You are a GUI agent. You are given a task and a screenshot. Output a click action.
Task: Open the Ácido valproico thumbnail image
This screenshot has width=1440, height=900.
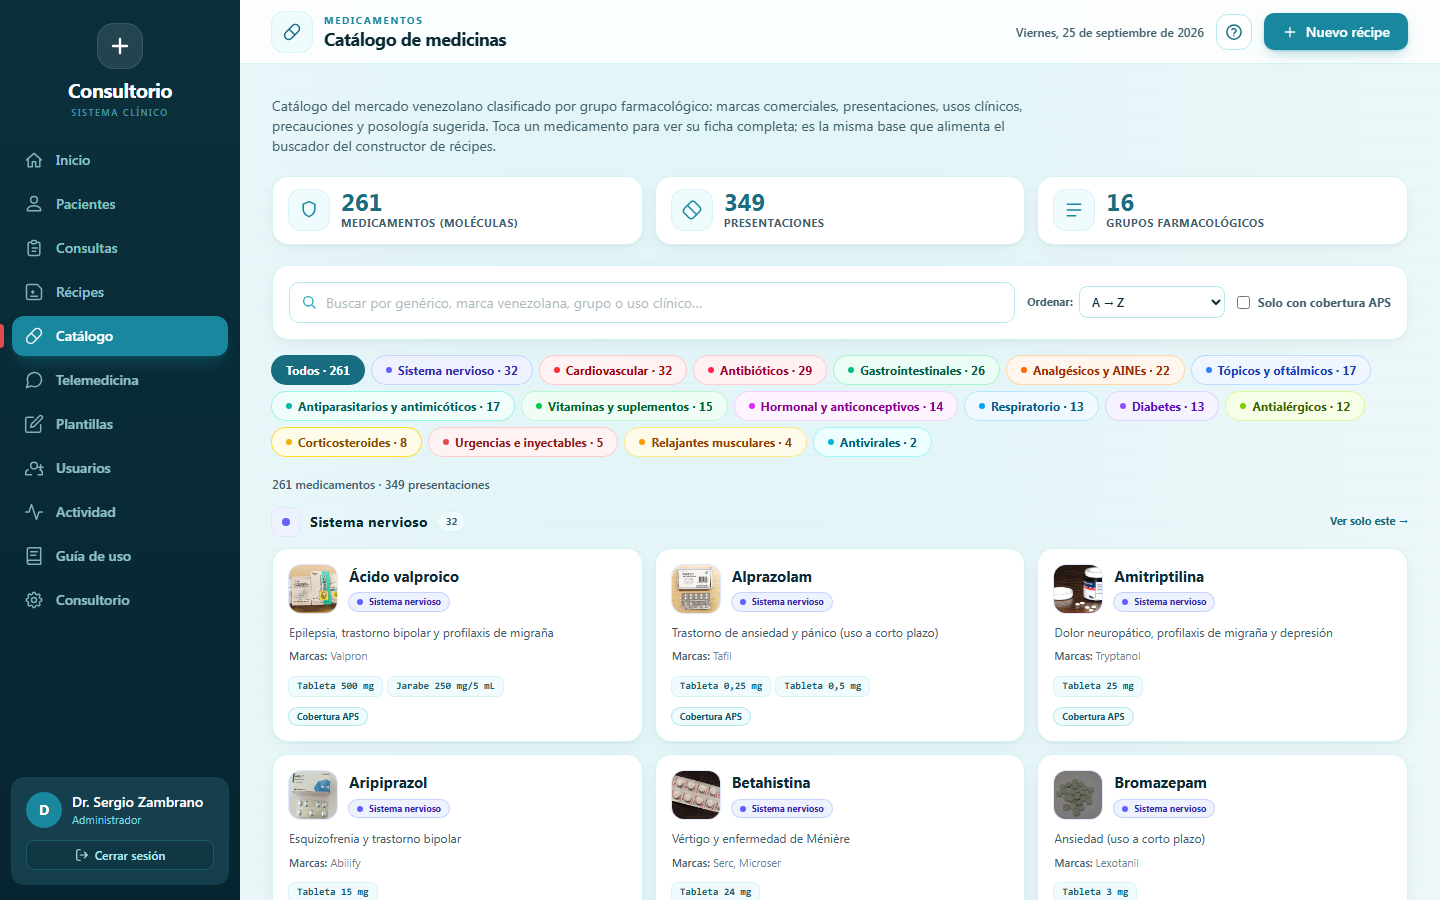click(x=313, y=589)
